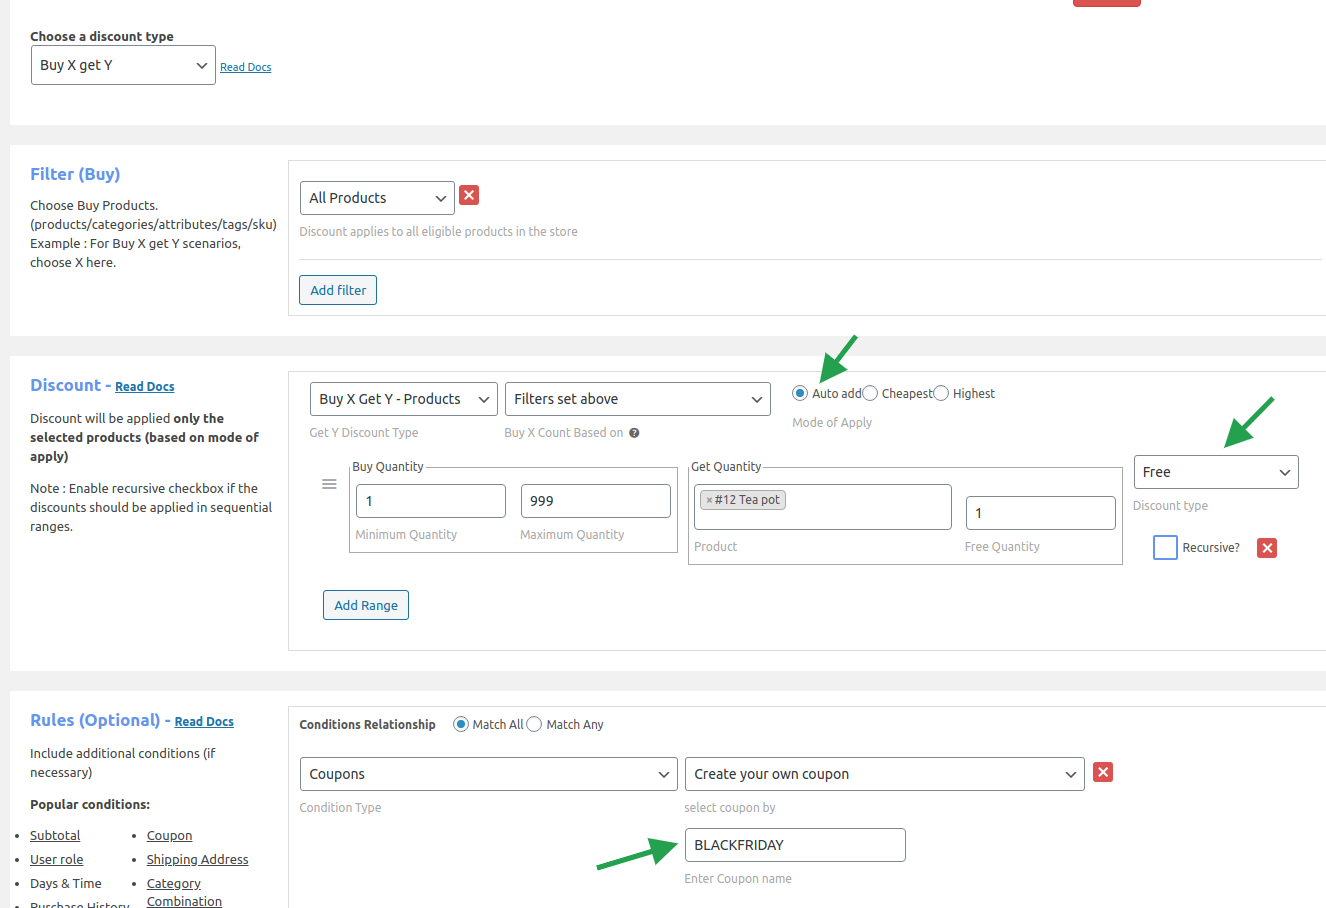Select the Auto add mode radio button
The height and width of the screenshot is (908, 1326).
point(800,393)
